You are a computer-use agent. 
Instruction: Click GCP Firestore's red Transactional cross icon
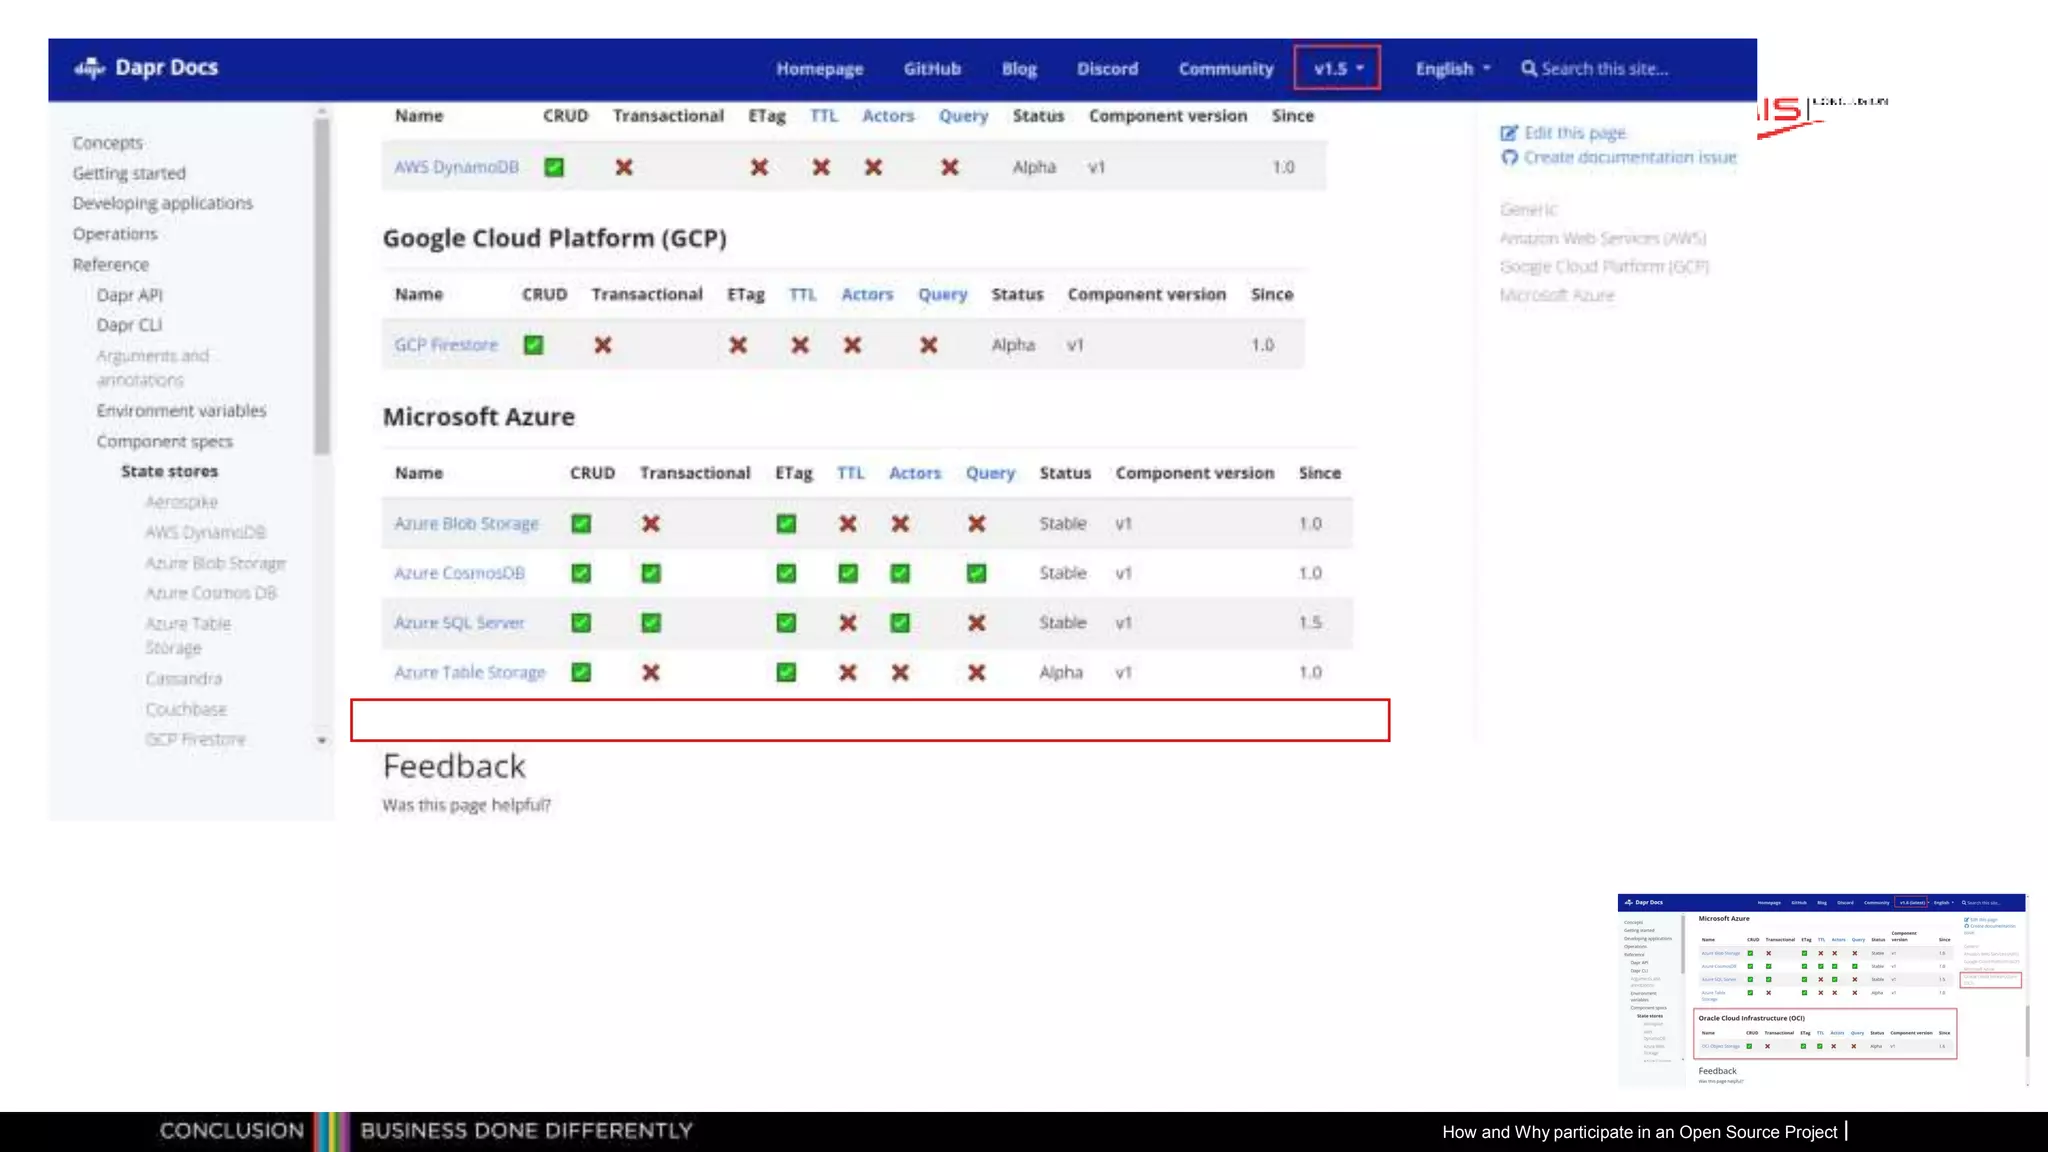click(603, 345)
